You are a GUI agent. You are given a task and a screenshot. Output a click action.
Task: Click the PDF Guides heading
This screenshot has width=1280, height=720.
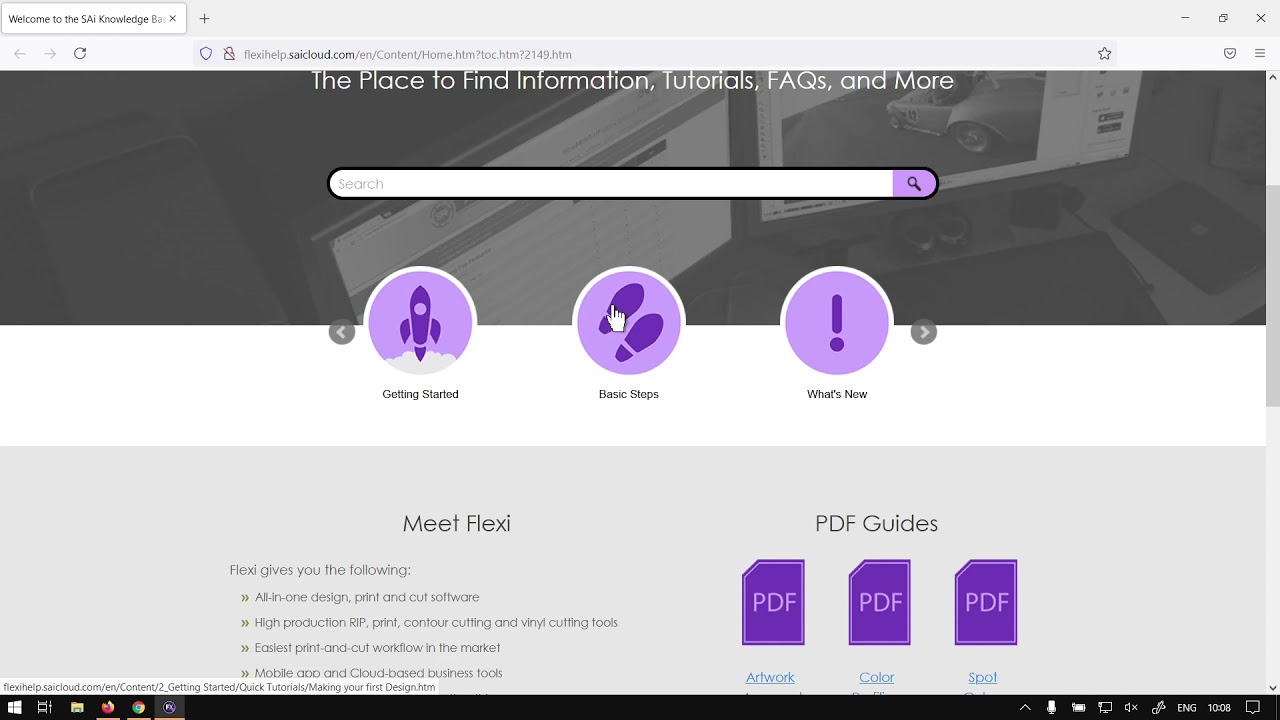pos(877,523)
